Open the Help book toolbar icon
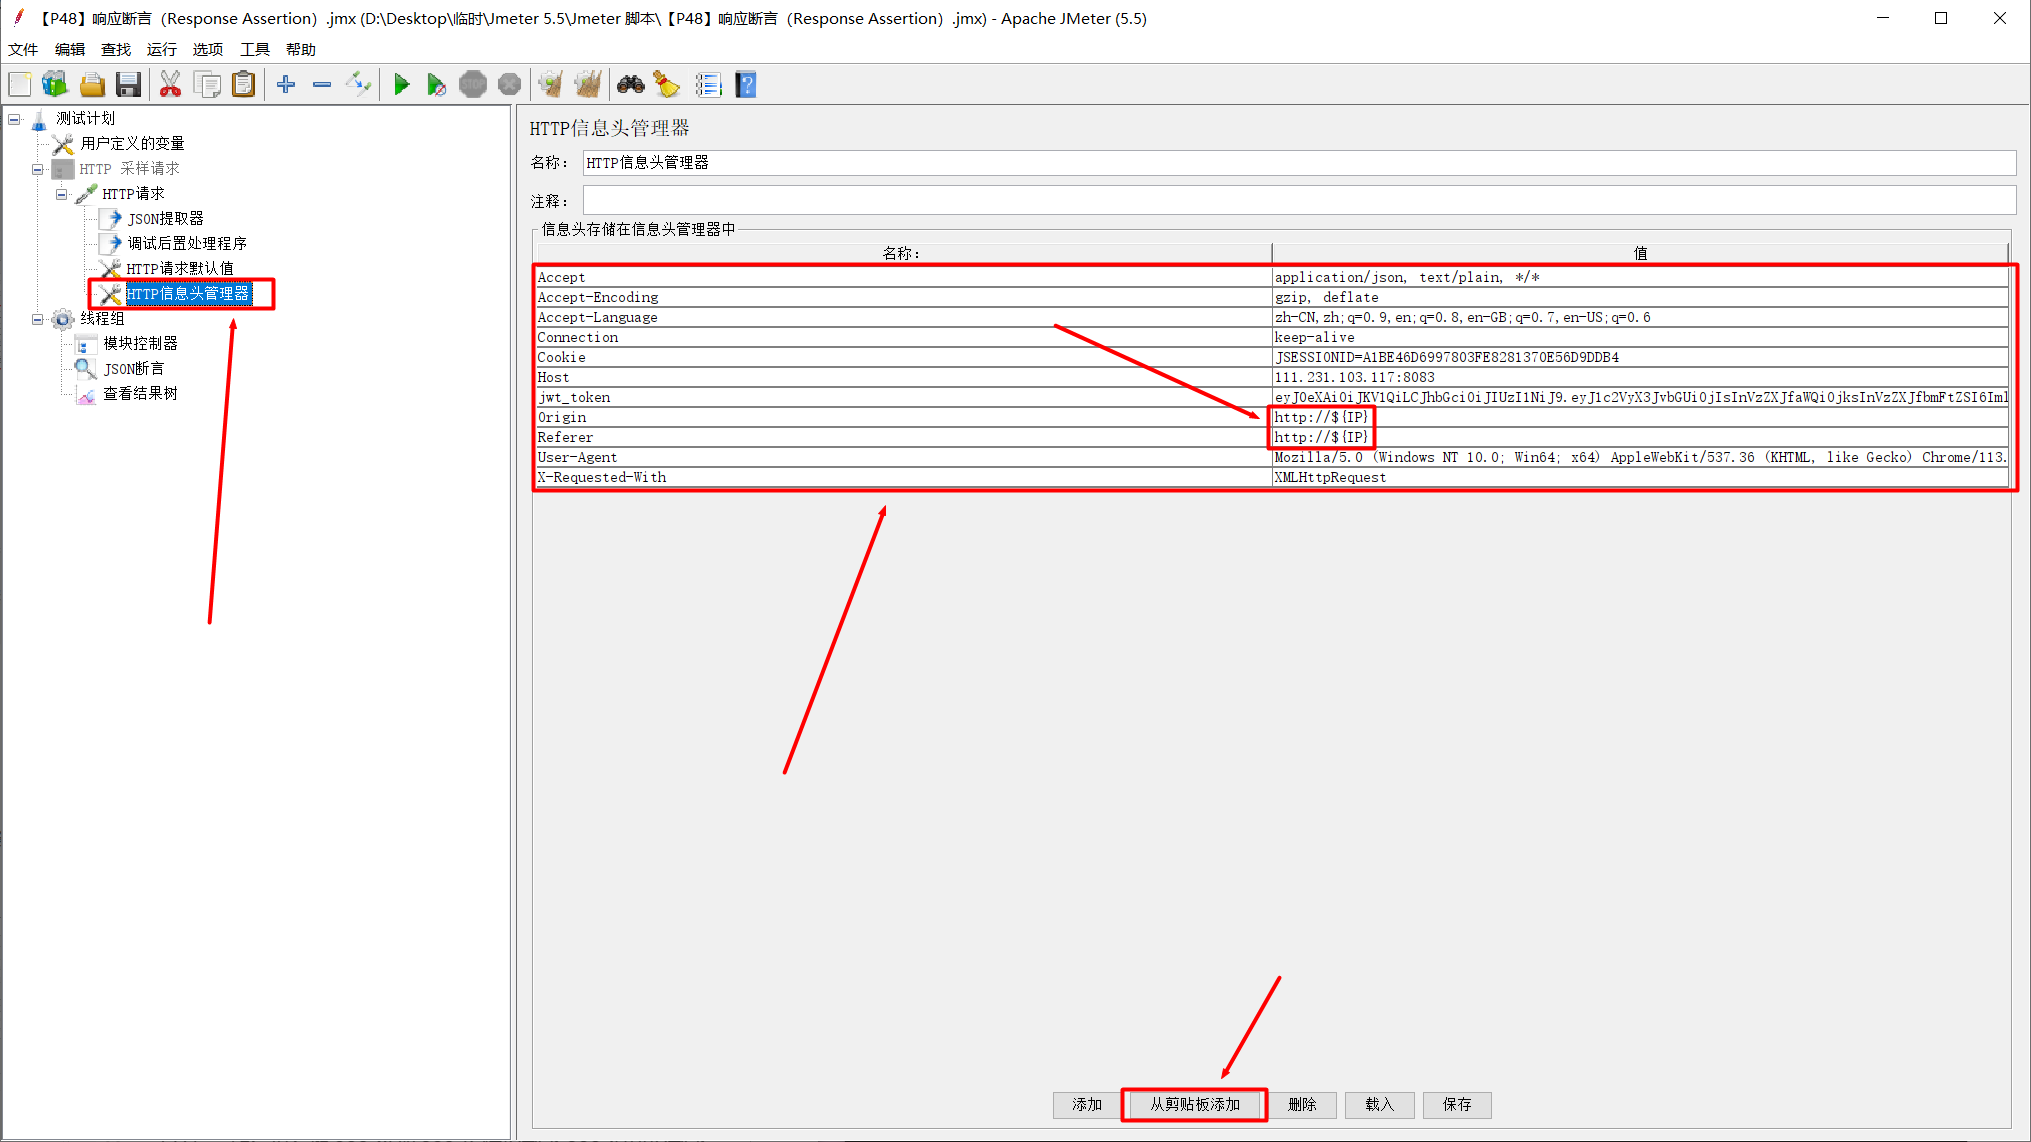This screenshot has width=2031, height=1142. pos(746,85)
